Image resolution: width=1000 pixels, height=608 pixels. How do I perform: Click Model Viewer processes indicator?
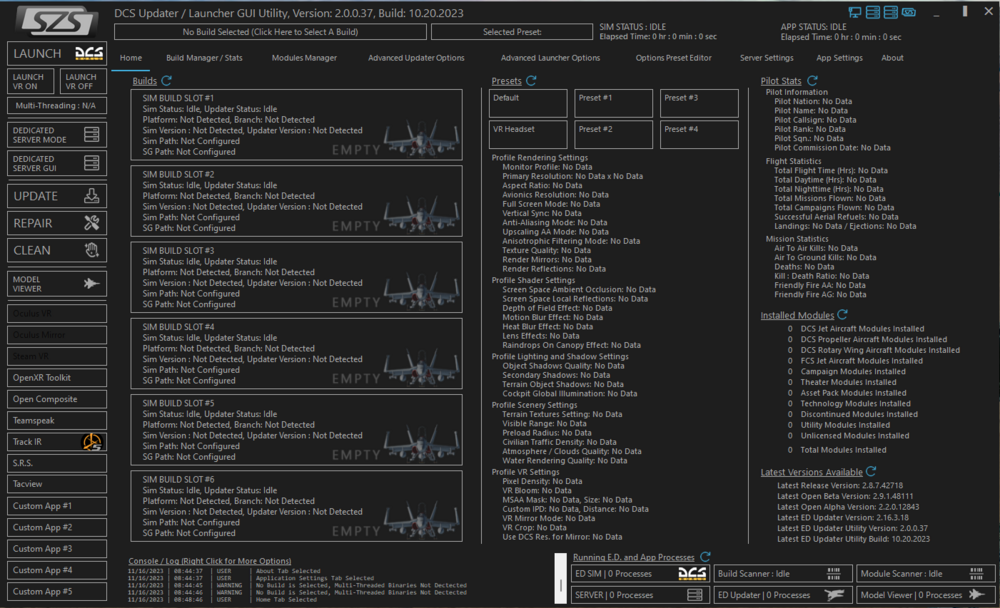[x=925, y=595]
